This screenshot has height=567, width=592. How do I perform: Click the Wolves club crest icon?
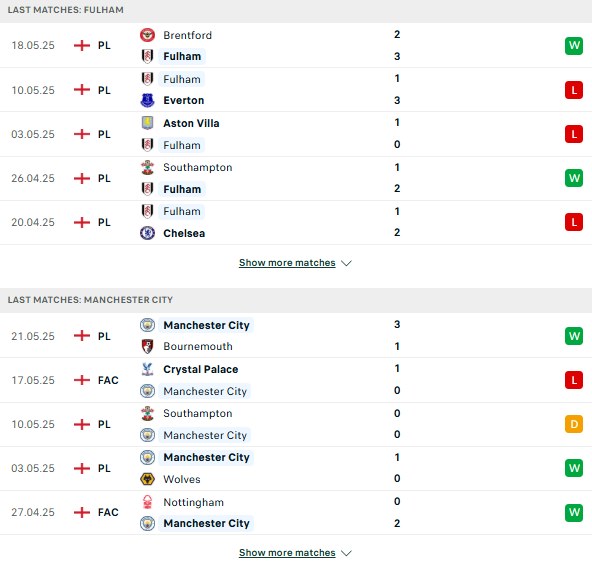click(147, 479)
